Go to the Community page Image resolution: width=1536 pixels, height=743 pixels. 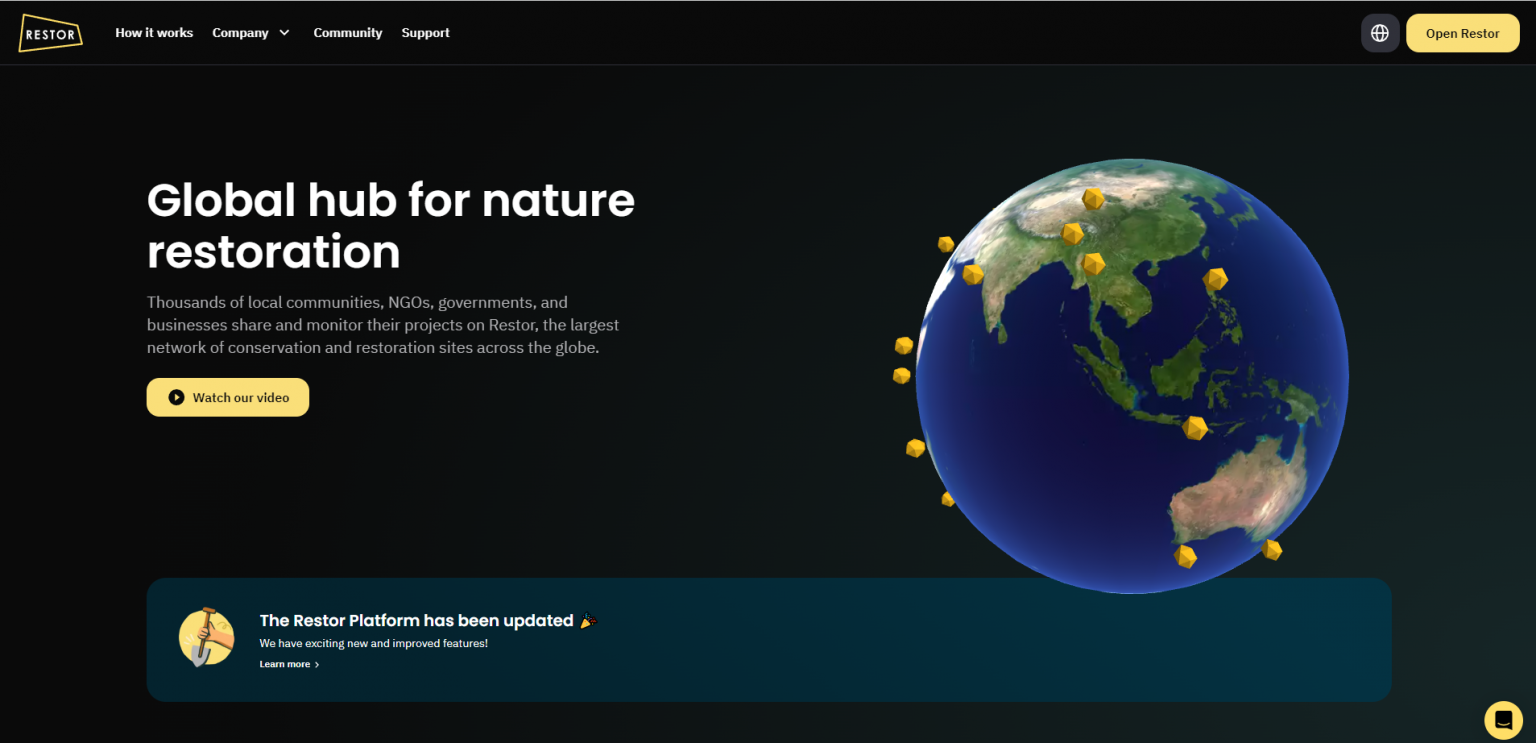(x=348, y=33)
